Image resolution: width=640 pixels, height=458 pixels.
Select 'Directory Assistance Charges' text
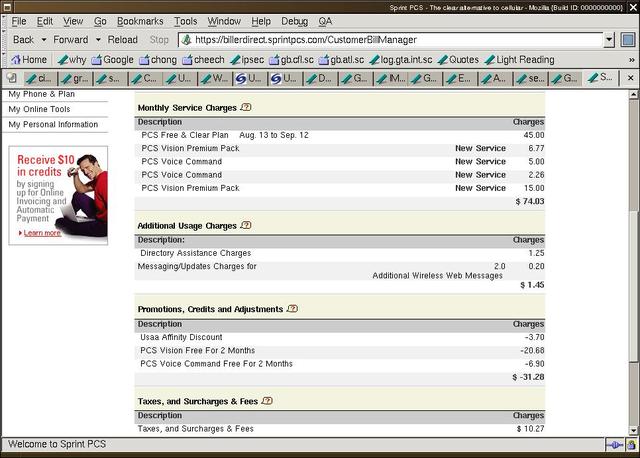pyautogui.click(x=196, y=253)
